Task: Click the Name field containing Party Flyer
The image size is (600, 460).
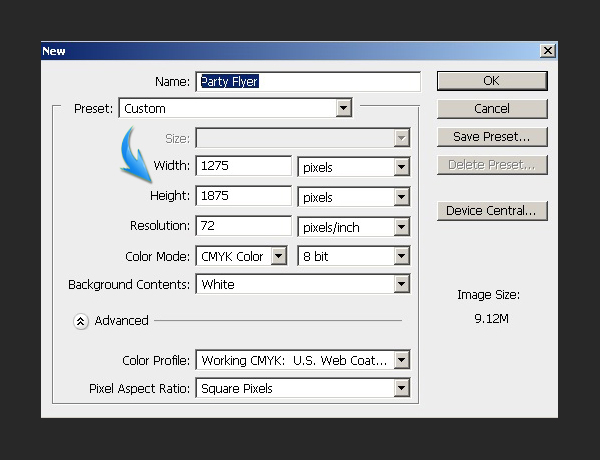Action: point(307,82)
